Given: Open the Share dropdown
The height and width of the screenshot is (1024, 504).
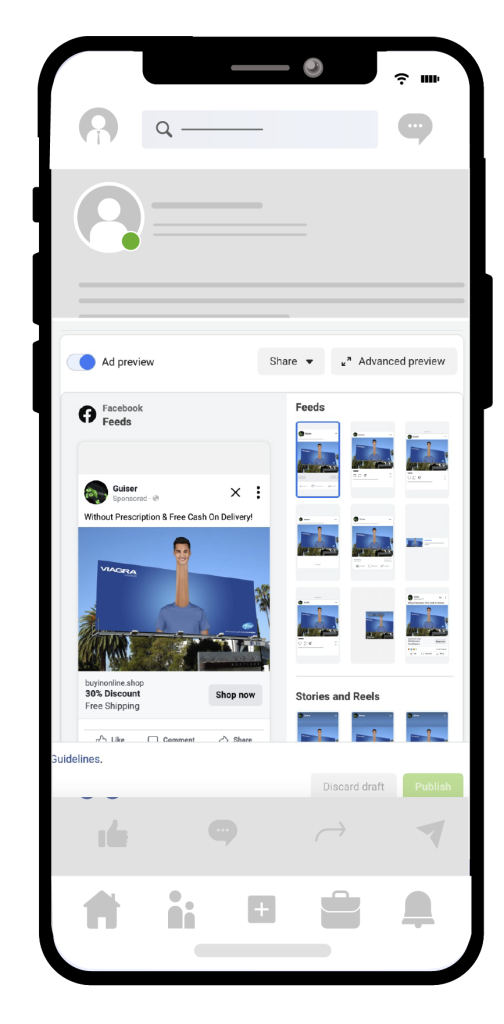Looking at the screenshot, I should pos(291,361).
